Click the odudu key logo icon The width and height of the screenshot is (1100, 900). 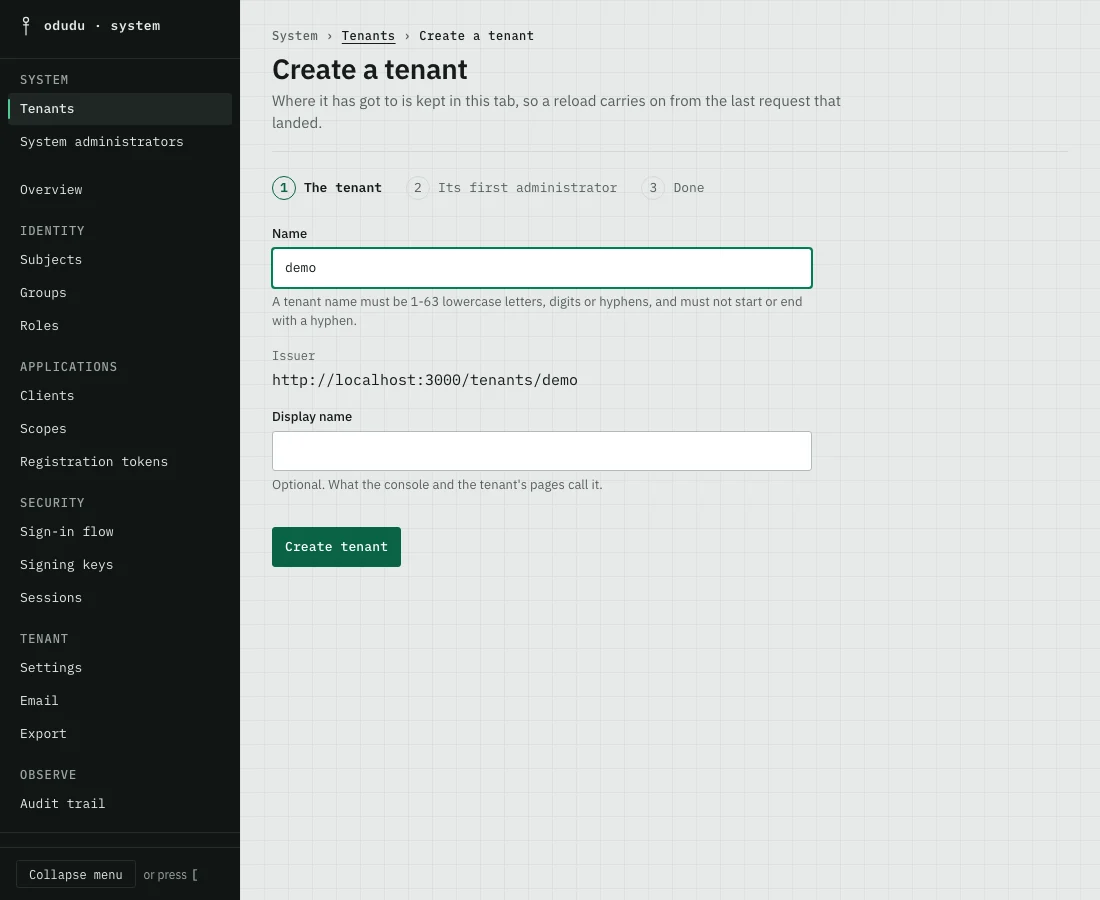click(x=26, y=26)
